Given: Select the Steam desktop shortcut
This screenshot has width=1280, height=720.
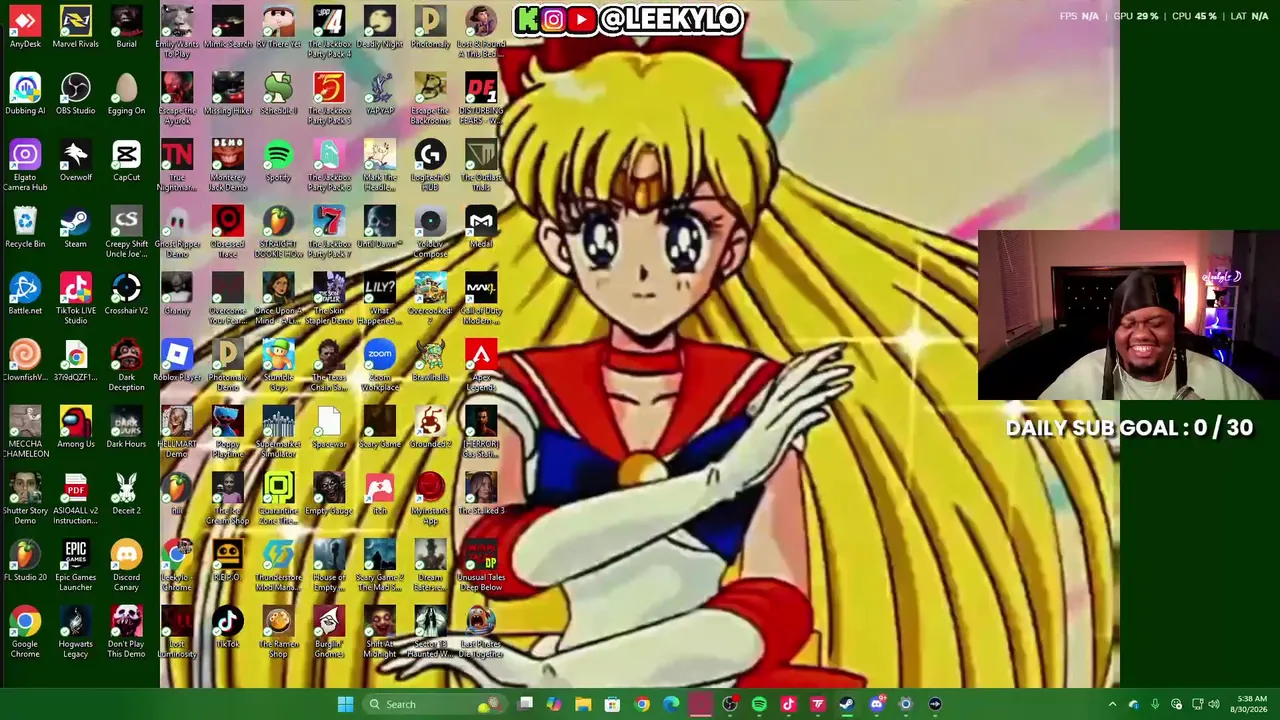Looking at the screenshot, I should [76, 227].
